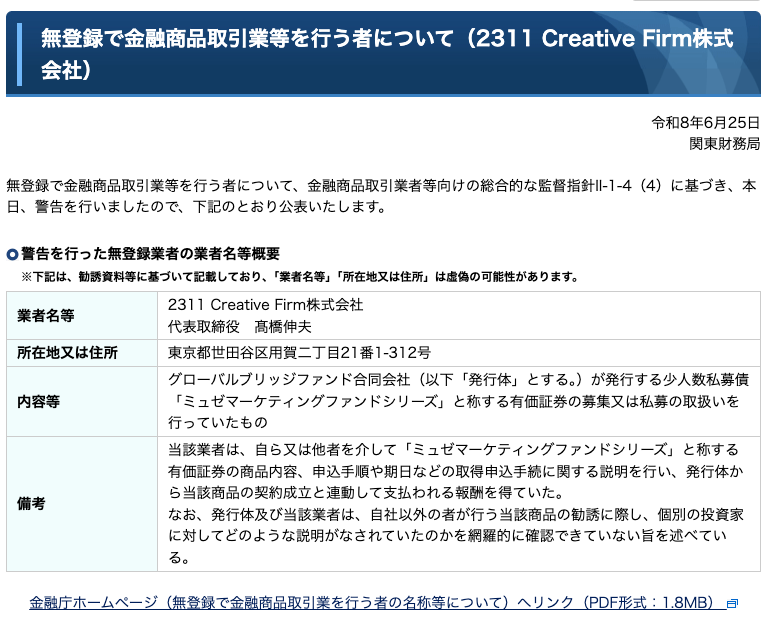768x624 pixels.
Task: Click the 備考 table header cell
Action: (x=82, y=504)
